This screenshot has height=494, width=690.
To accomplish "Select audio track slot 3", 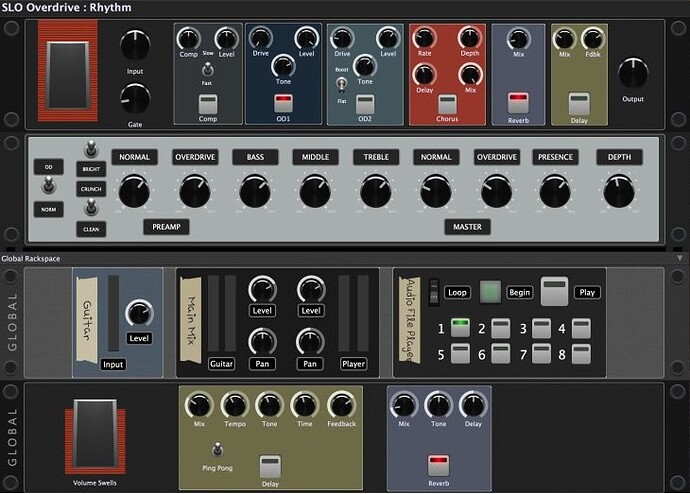I will (541, 329).
